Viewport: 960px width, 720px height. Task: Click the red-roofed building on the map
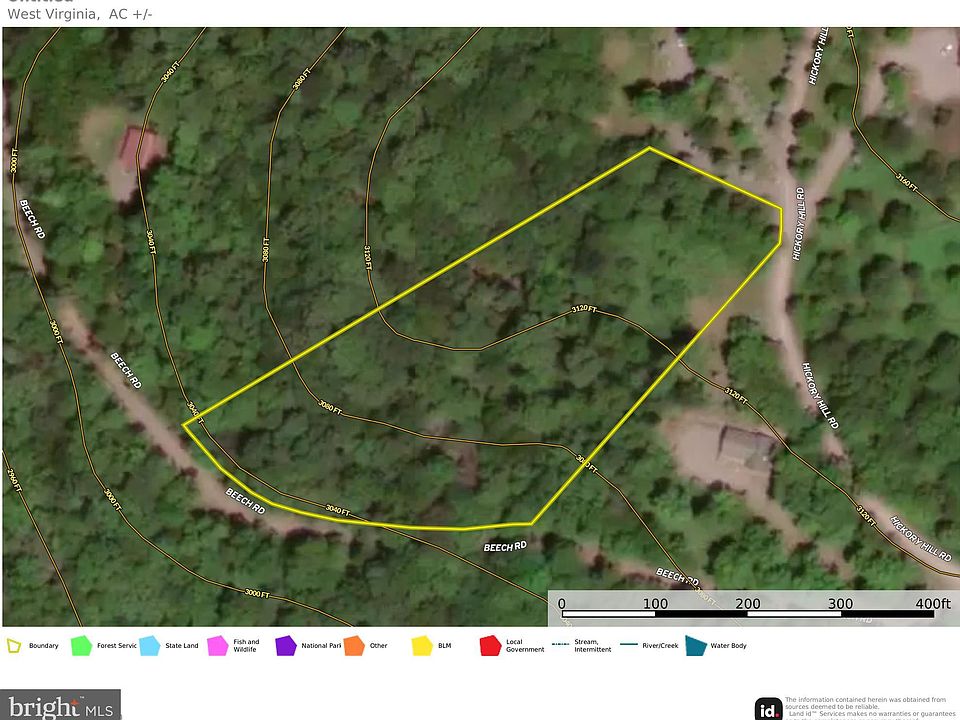(x=141, y=149)
